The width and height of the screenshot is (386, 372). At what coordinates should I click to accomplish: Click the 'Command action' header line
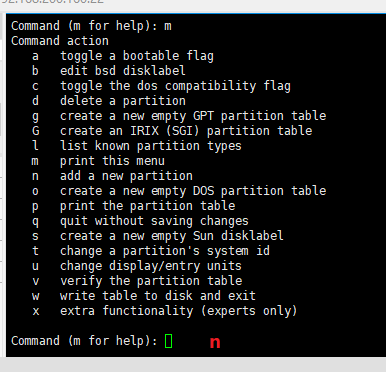pyautogui.click(x=60, y=41)
